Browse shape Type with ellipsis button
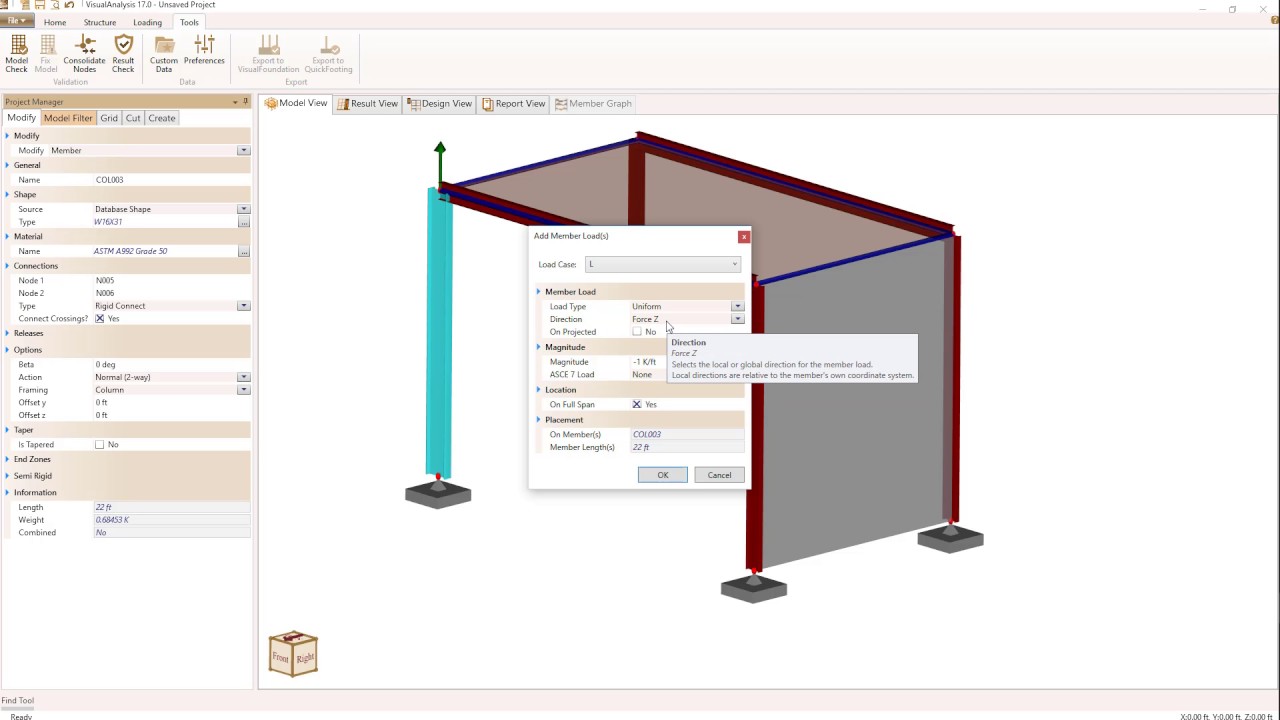The width and height of the screenshot is (1280, 720). coord(243,222)
